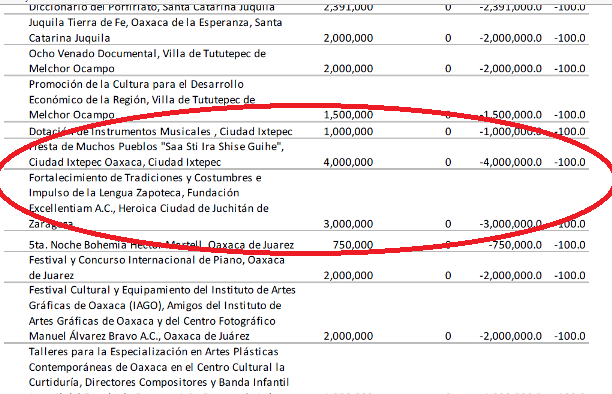Click the 5ta. Noche Bohemia row text
The image size is (612, 394).
(x=161, y=245)
